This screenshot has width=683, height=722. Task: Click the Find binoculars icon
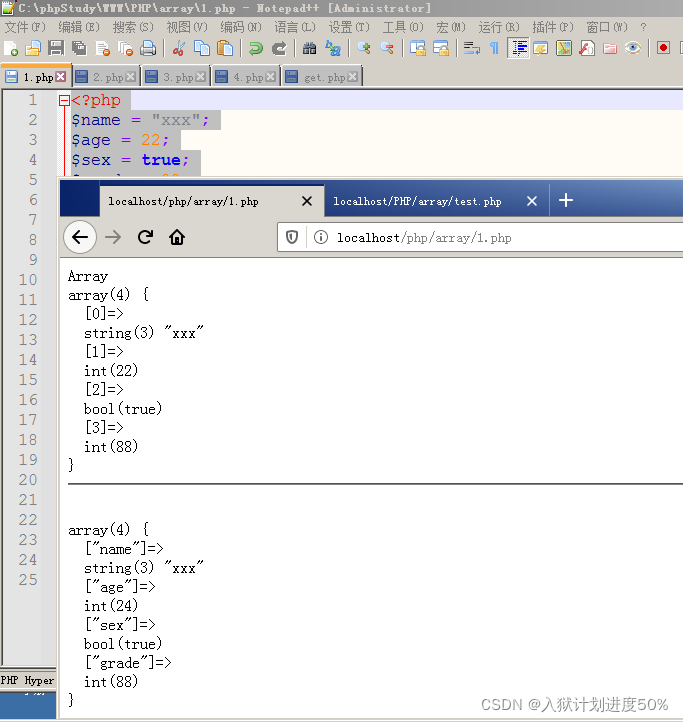pyautogui.click(x=309, y=48)
